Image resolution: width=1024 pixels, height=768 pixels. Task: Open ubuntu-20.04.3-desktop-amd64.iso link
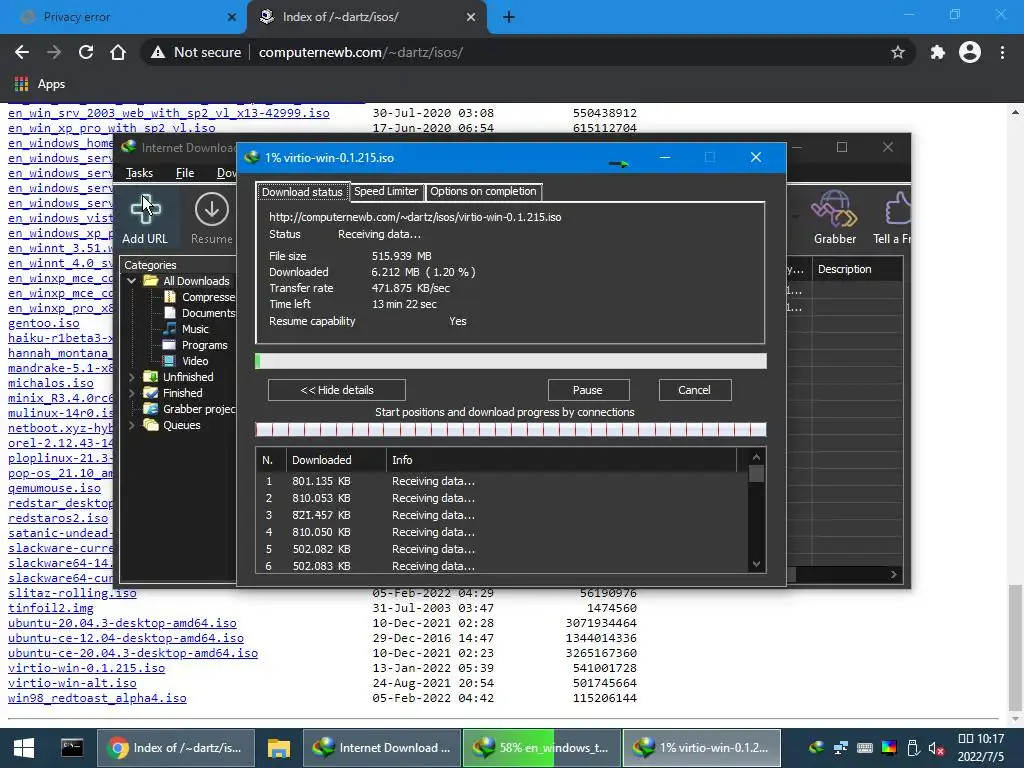[x=122, y=623]
